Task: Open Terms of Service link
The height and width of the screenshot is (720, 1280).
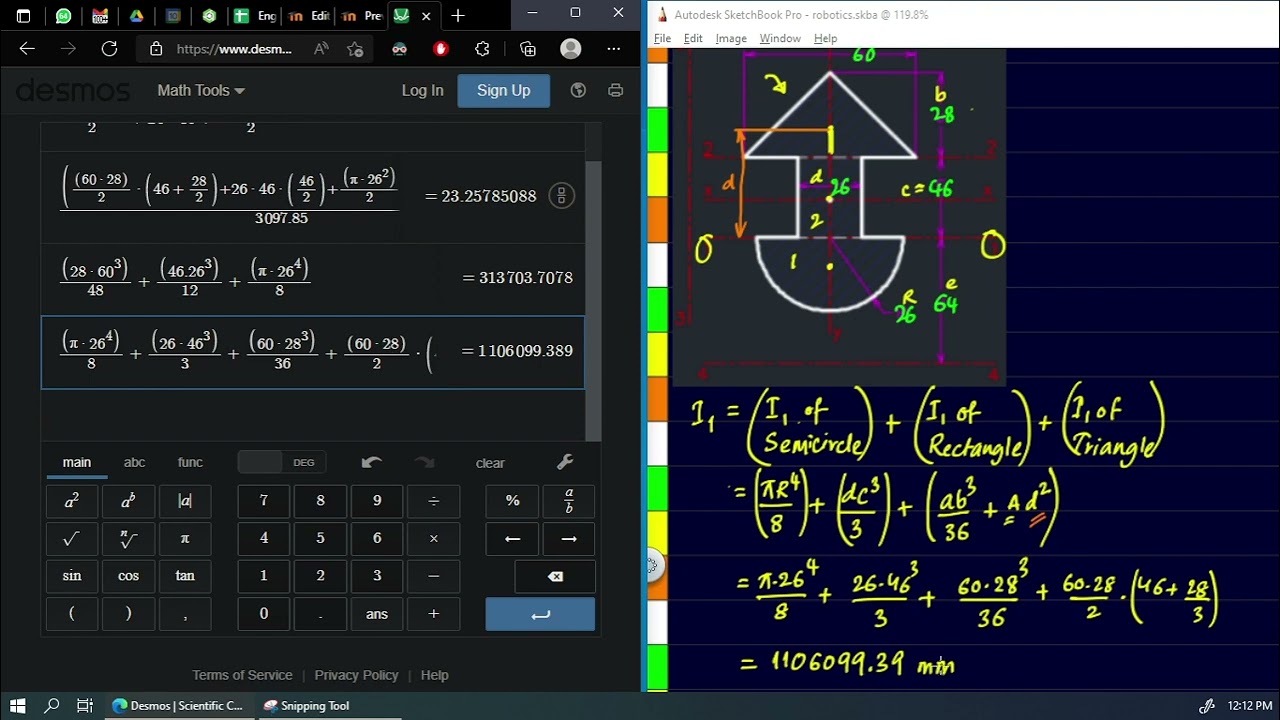Action: click(242, 675)
